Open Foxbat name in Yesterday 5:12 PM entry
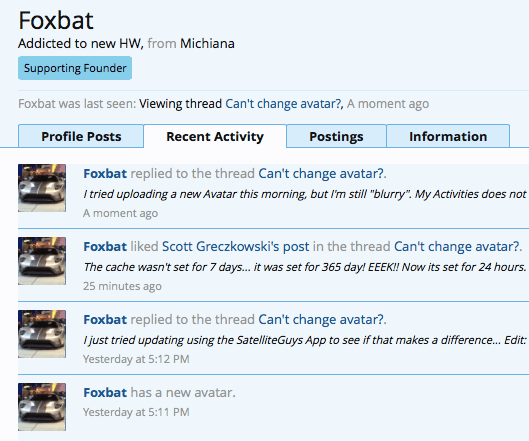This screenshot has height=441, width=529. (x=105, y=319)
